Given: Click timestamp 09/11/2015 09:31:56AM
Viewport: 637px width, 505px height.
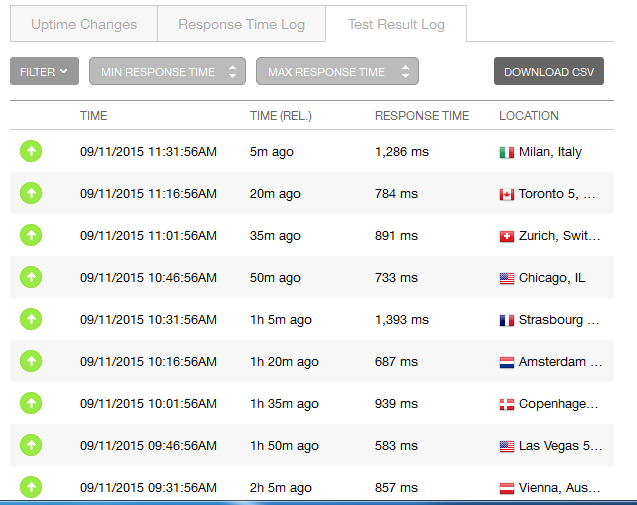Looking at the screenshot, I should click(148, 488).
